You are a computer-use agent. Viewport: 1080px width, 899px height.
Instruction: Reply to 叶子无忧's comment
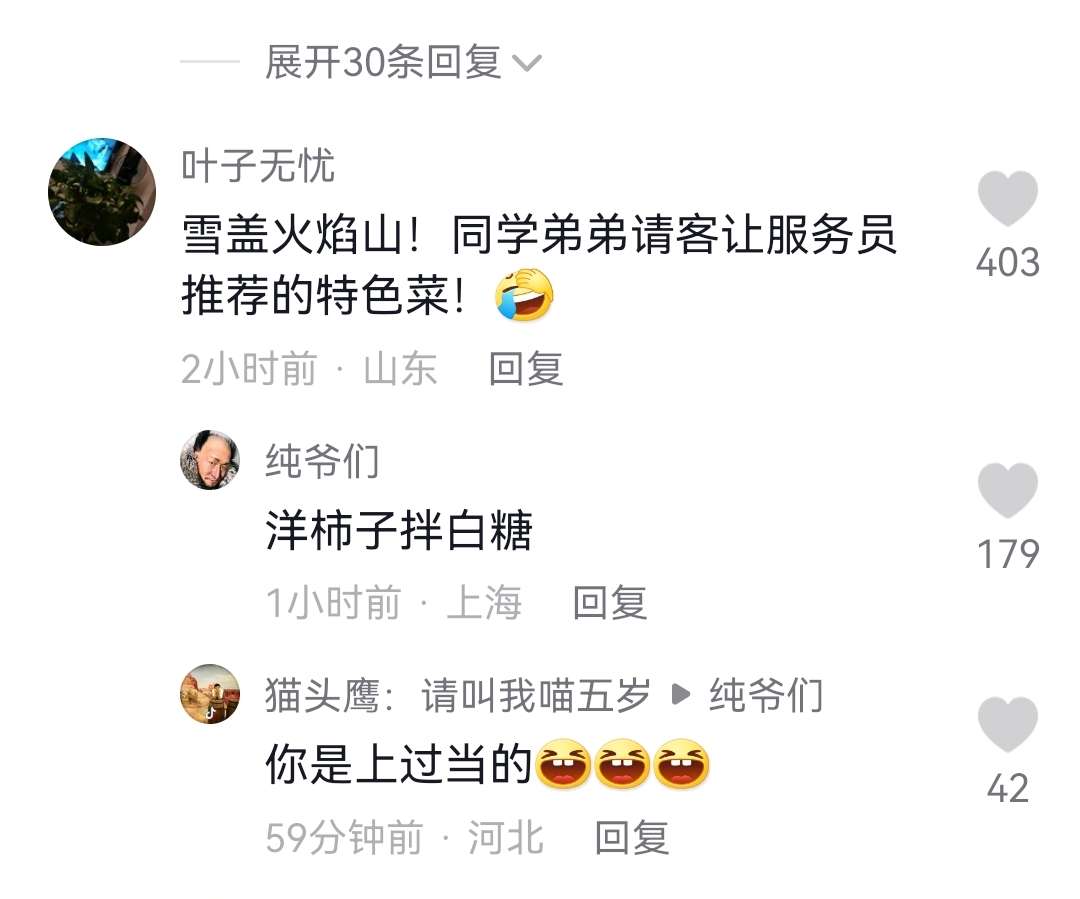coord(526,369)
